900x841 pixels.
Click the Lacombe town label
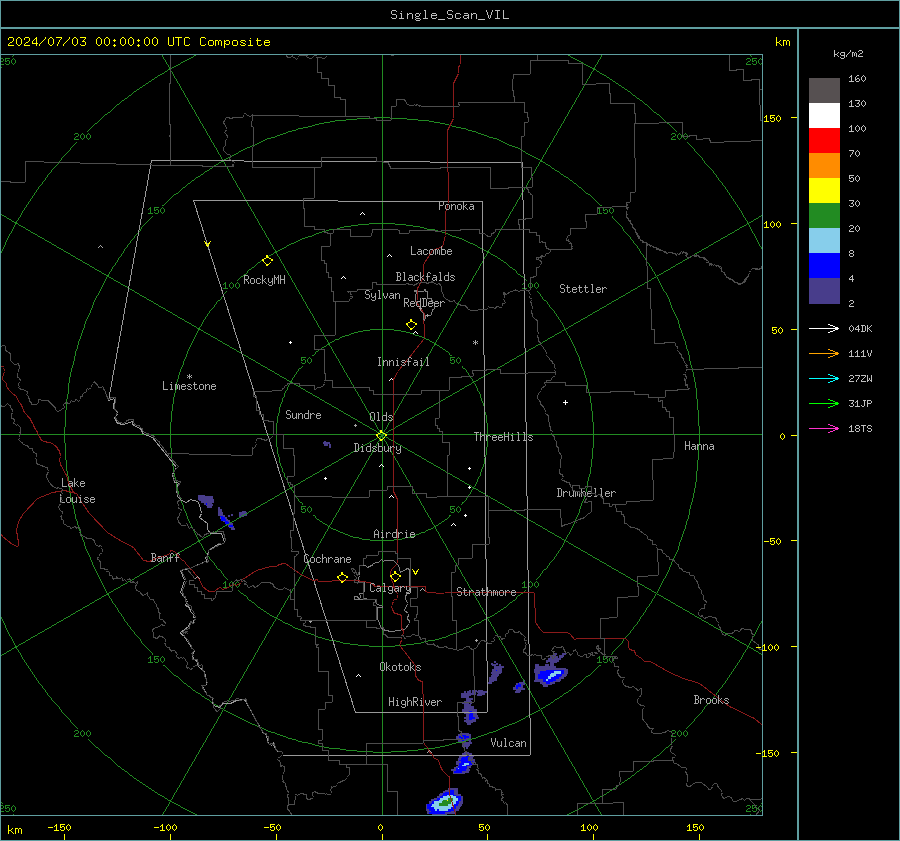[431, 251]
